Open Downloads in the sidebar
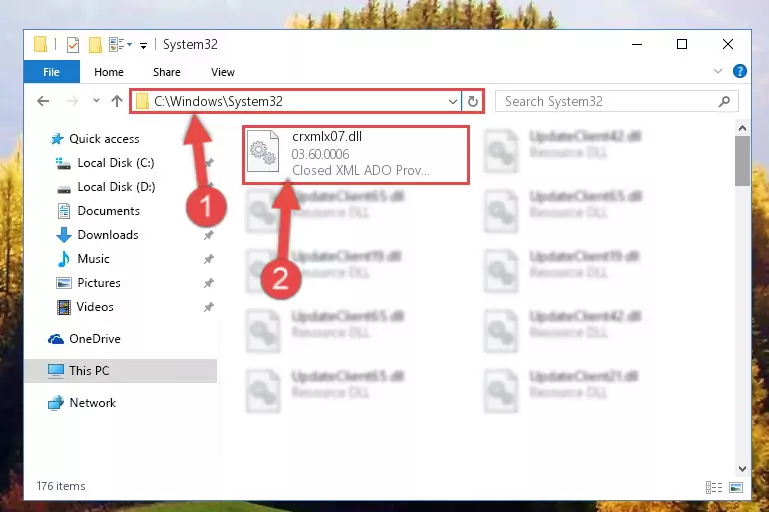The width and height of the screenshot is (769, 512). (108, 235)
